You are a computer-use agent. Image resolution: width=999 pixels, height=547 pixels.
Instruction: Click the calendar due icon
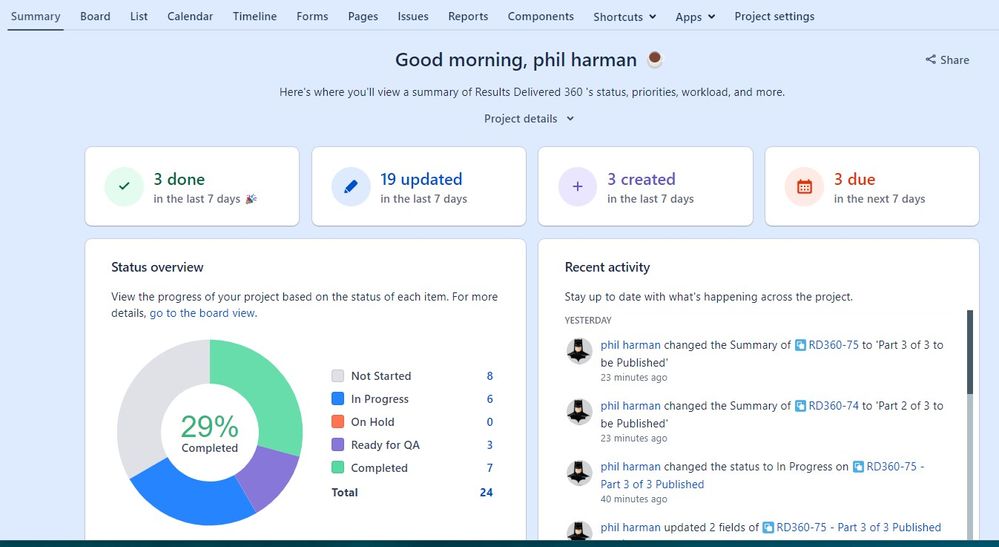(x=805, y=187)
